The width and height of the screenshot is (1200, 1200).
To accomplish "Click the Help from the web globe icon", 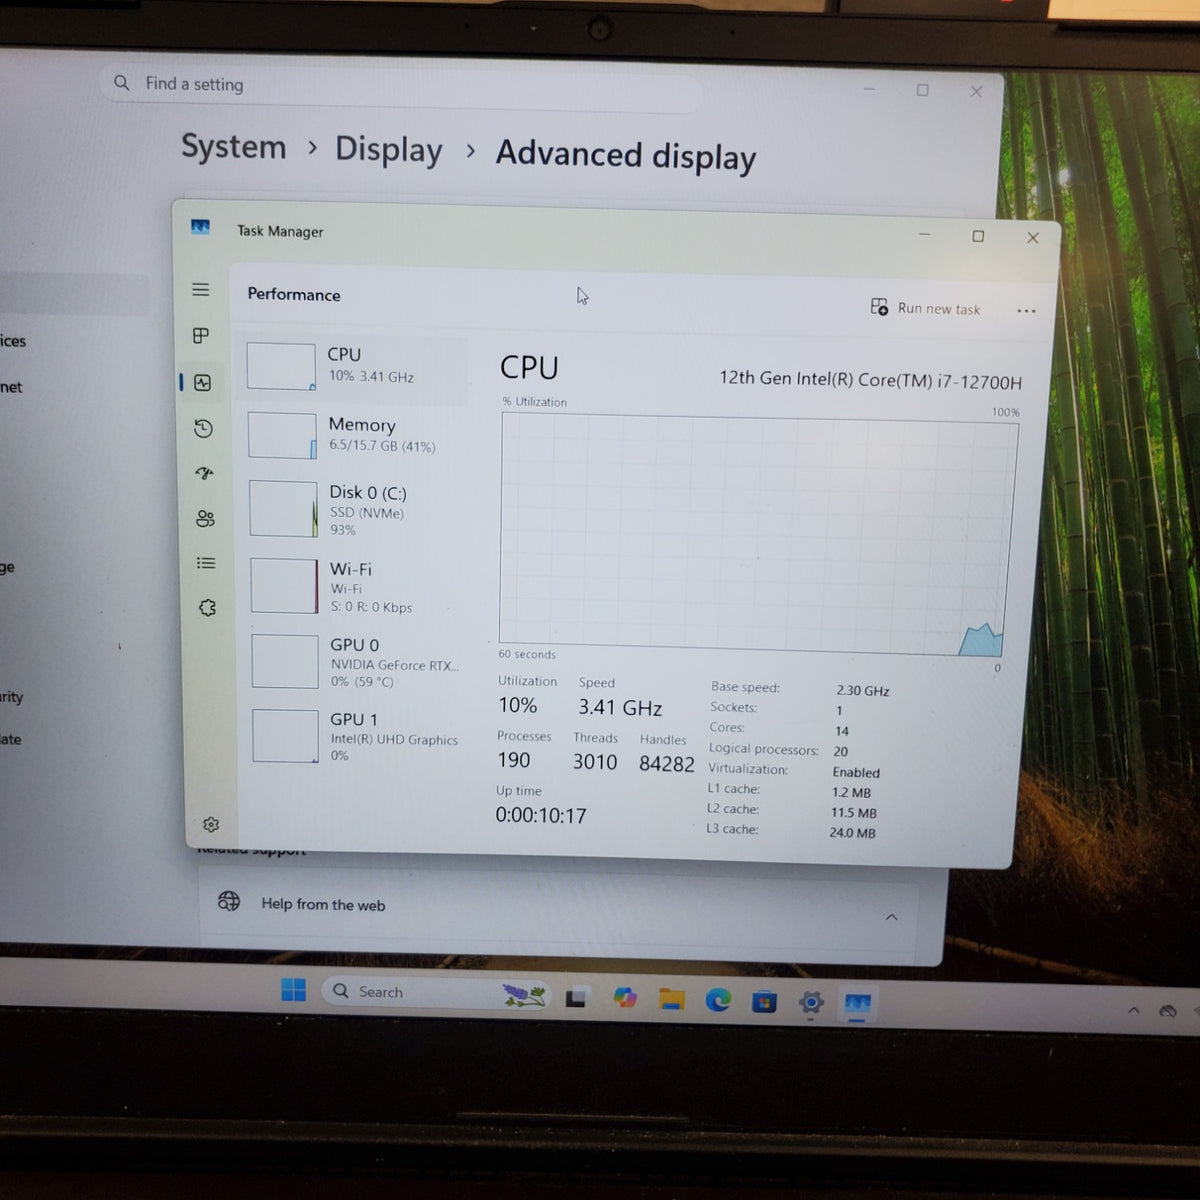I will point(229,901).
